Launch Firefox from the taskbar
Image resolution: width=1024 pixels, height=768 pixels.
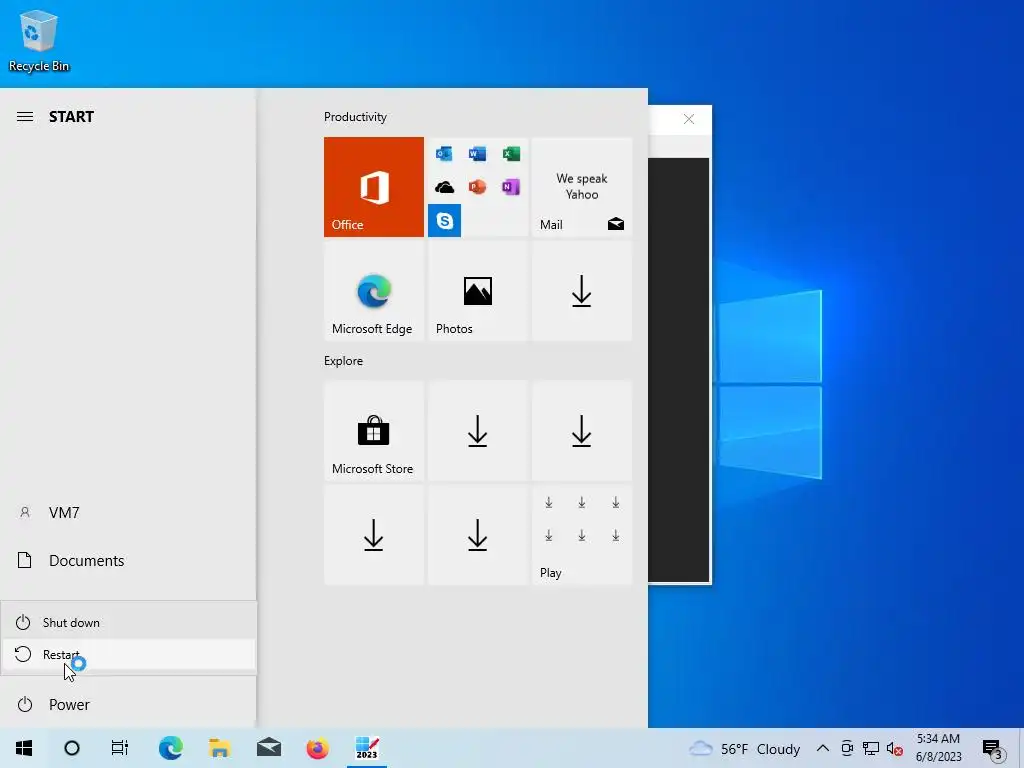click(317, 748)
